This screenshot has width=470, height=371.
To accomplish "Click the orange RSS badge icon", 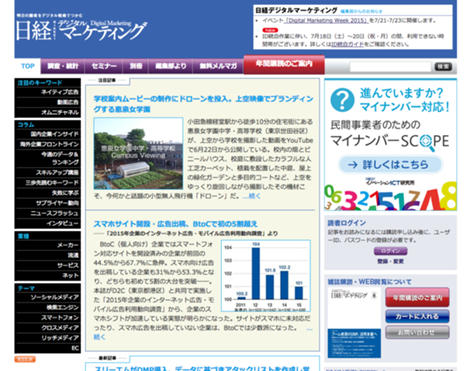I will (25, 359).
